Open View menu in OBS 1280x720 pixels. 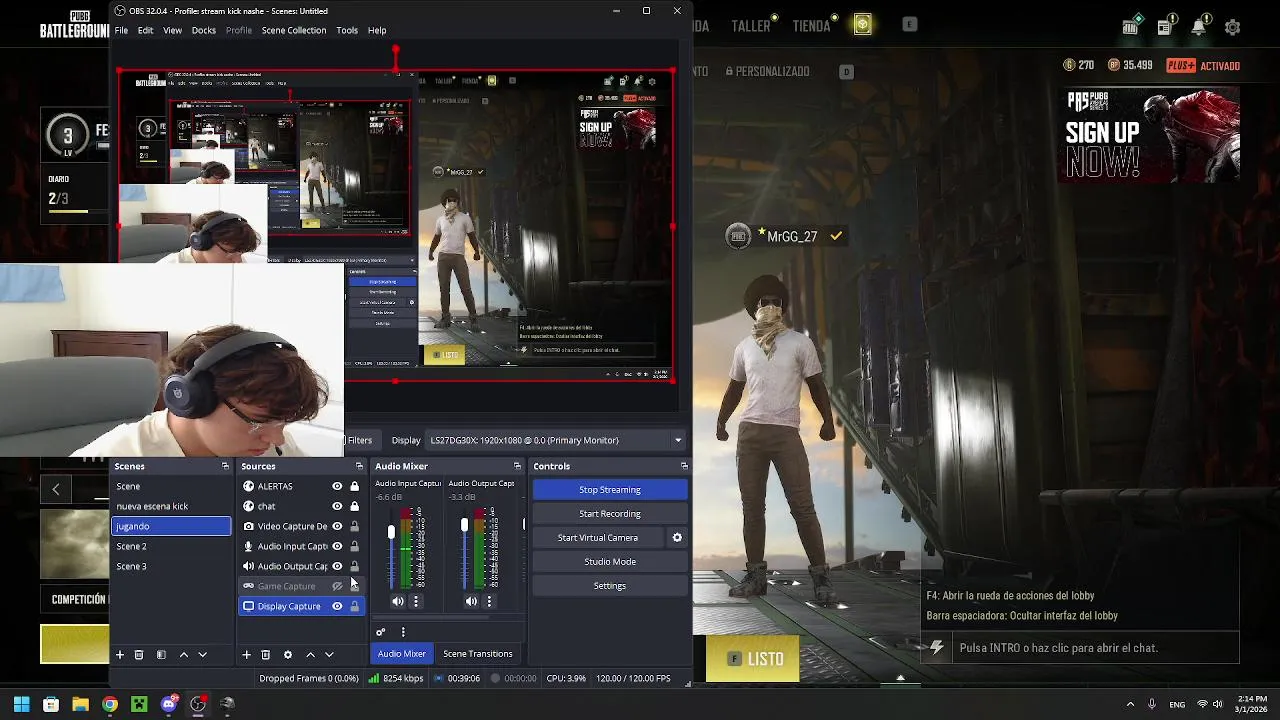tap(172, 30)
